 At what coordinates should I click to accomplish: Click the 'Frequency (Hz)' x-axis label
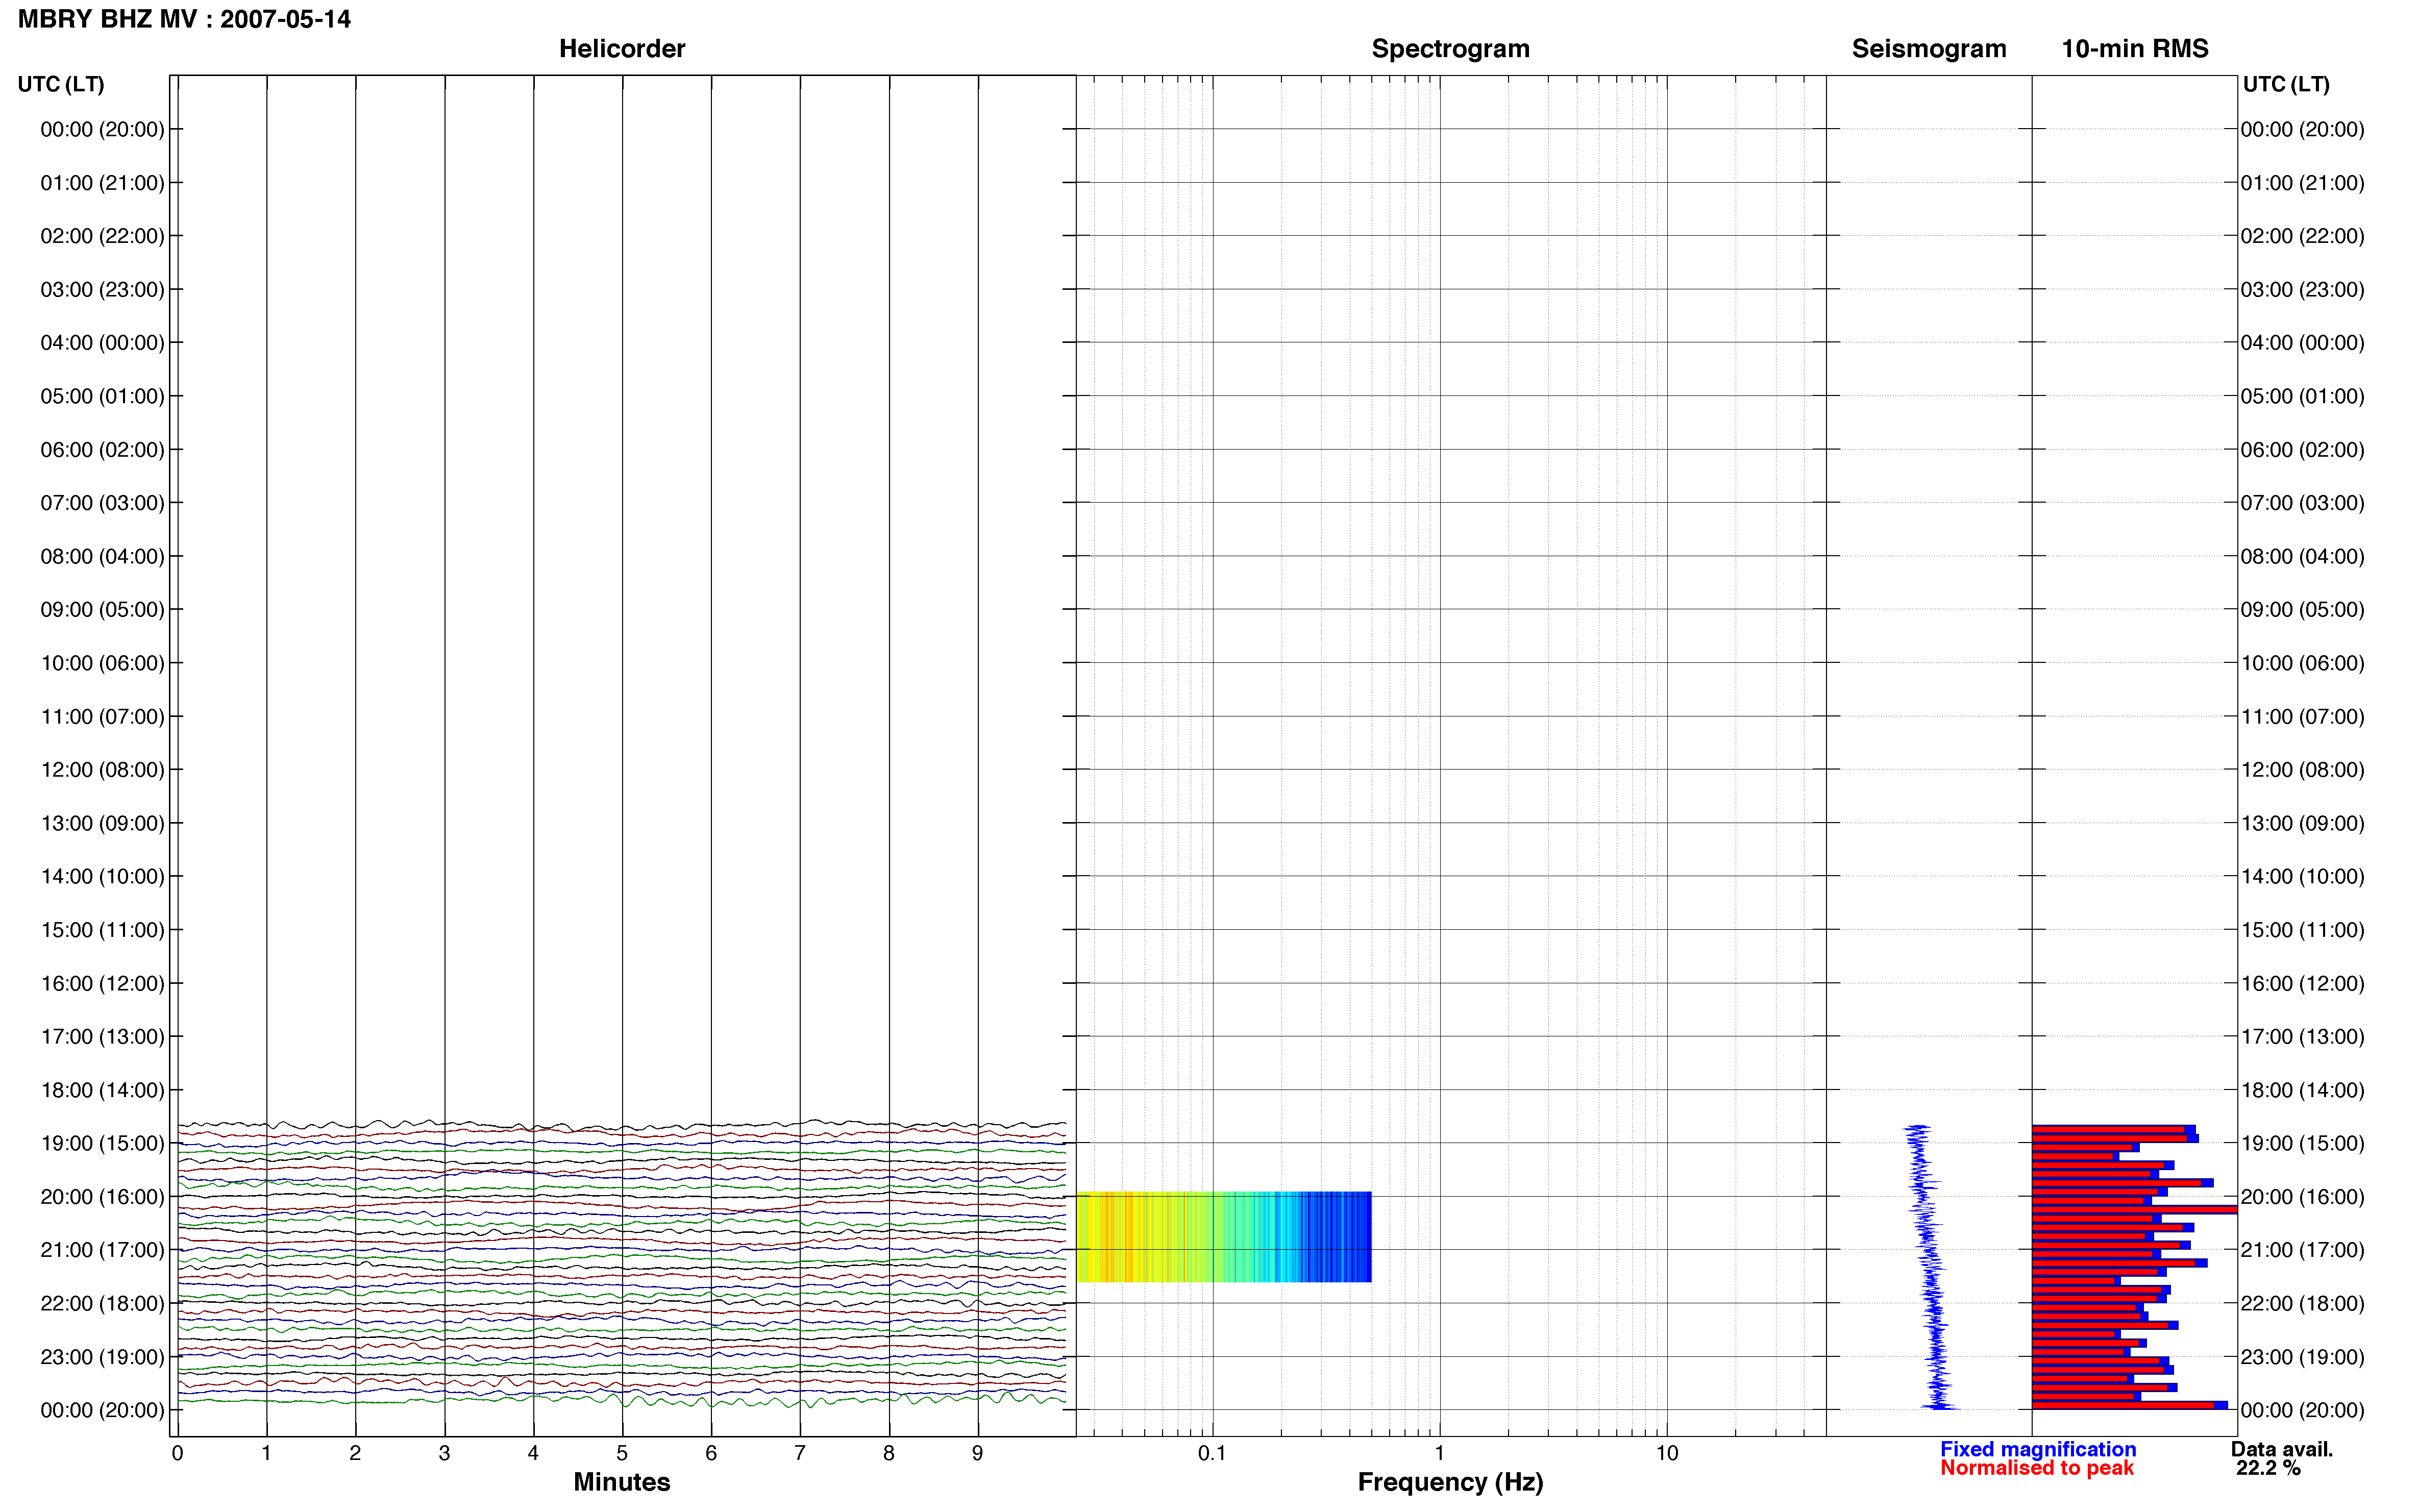click(x=1449, y=1482)
